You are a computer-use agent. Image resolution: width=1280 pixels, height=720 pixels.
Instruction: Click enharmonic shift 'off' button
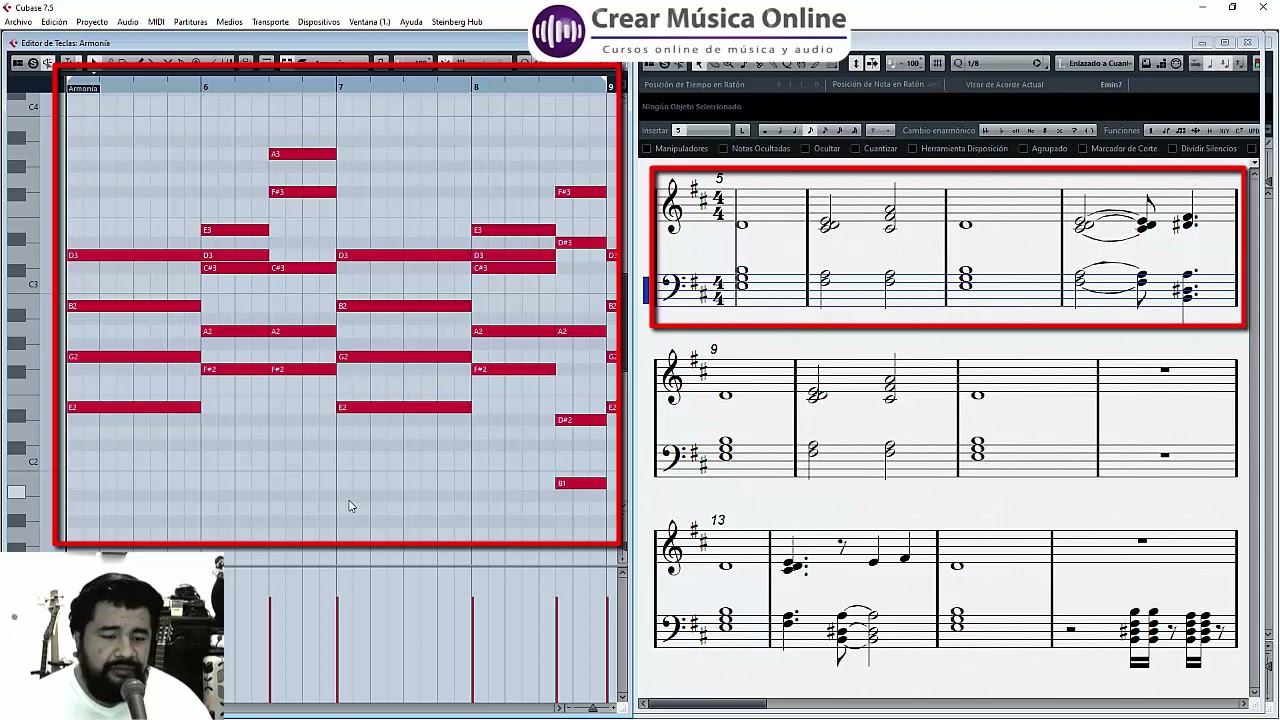click(1016, 130)
